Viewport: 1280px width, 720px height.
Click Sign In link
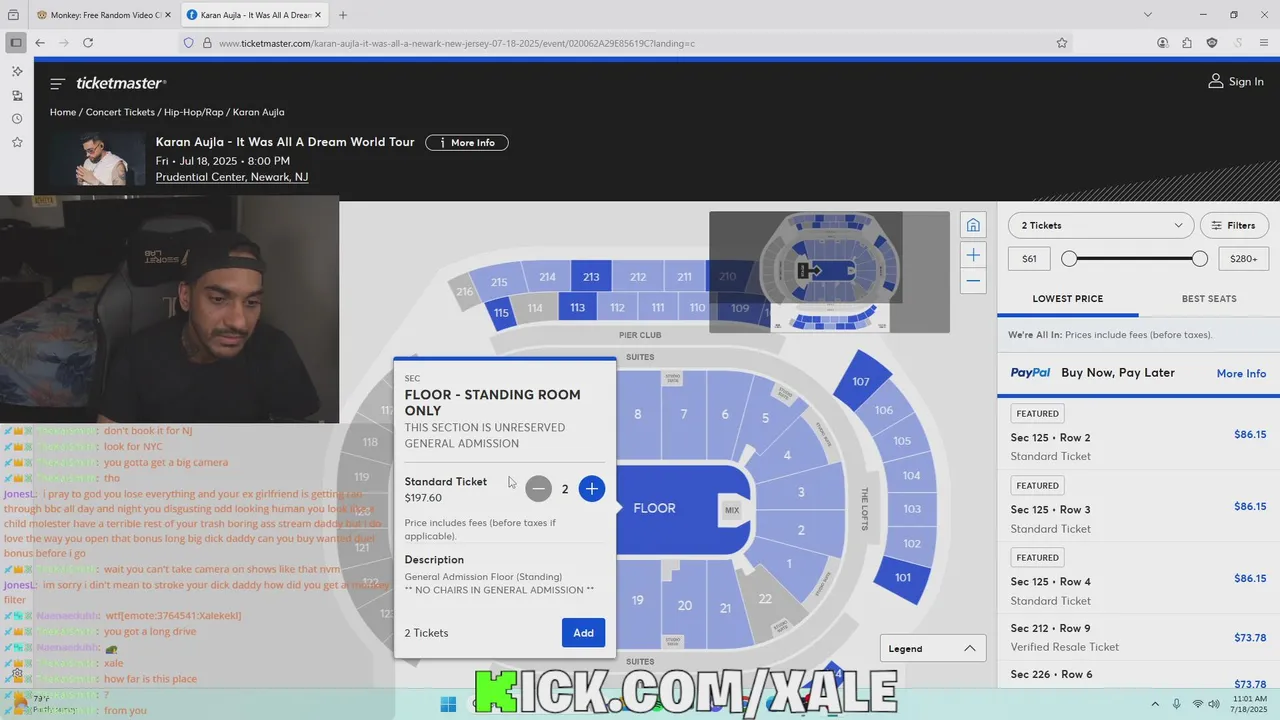point(1246,82)
